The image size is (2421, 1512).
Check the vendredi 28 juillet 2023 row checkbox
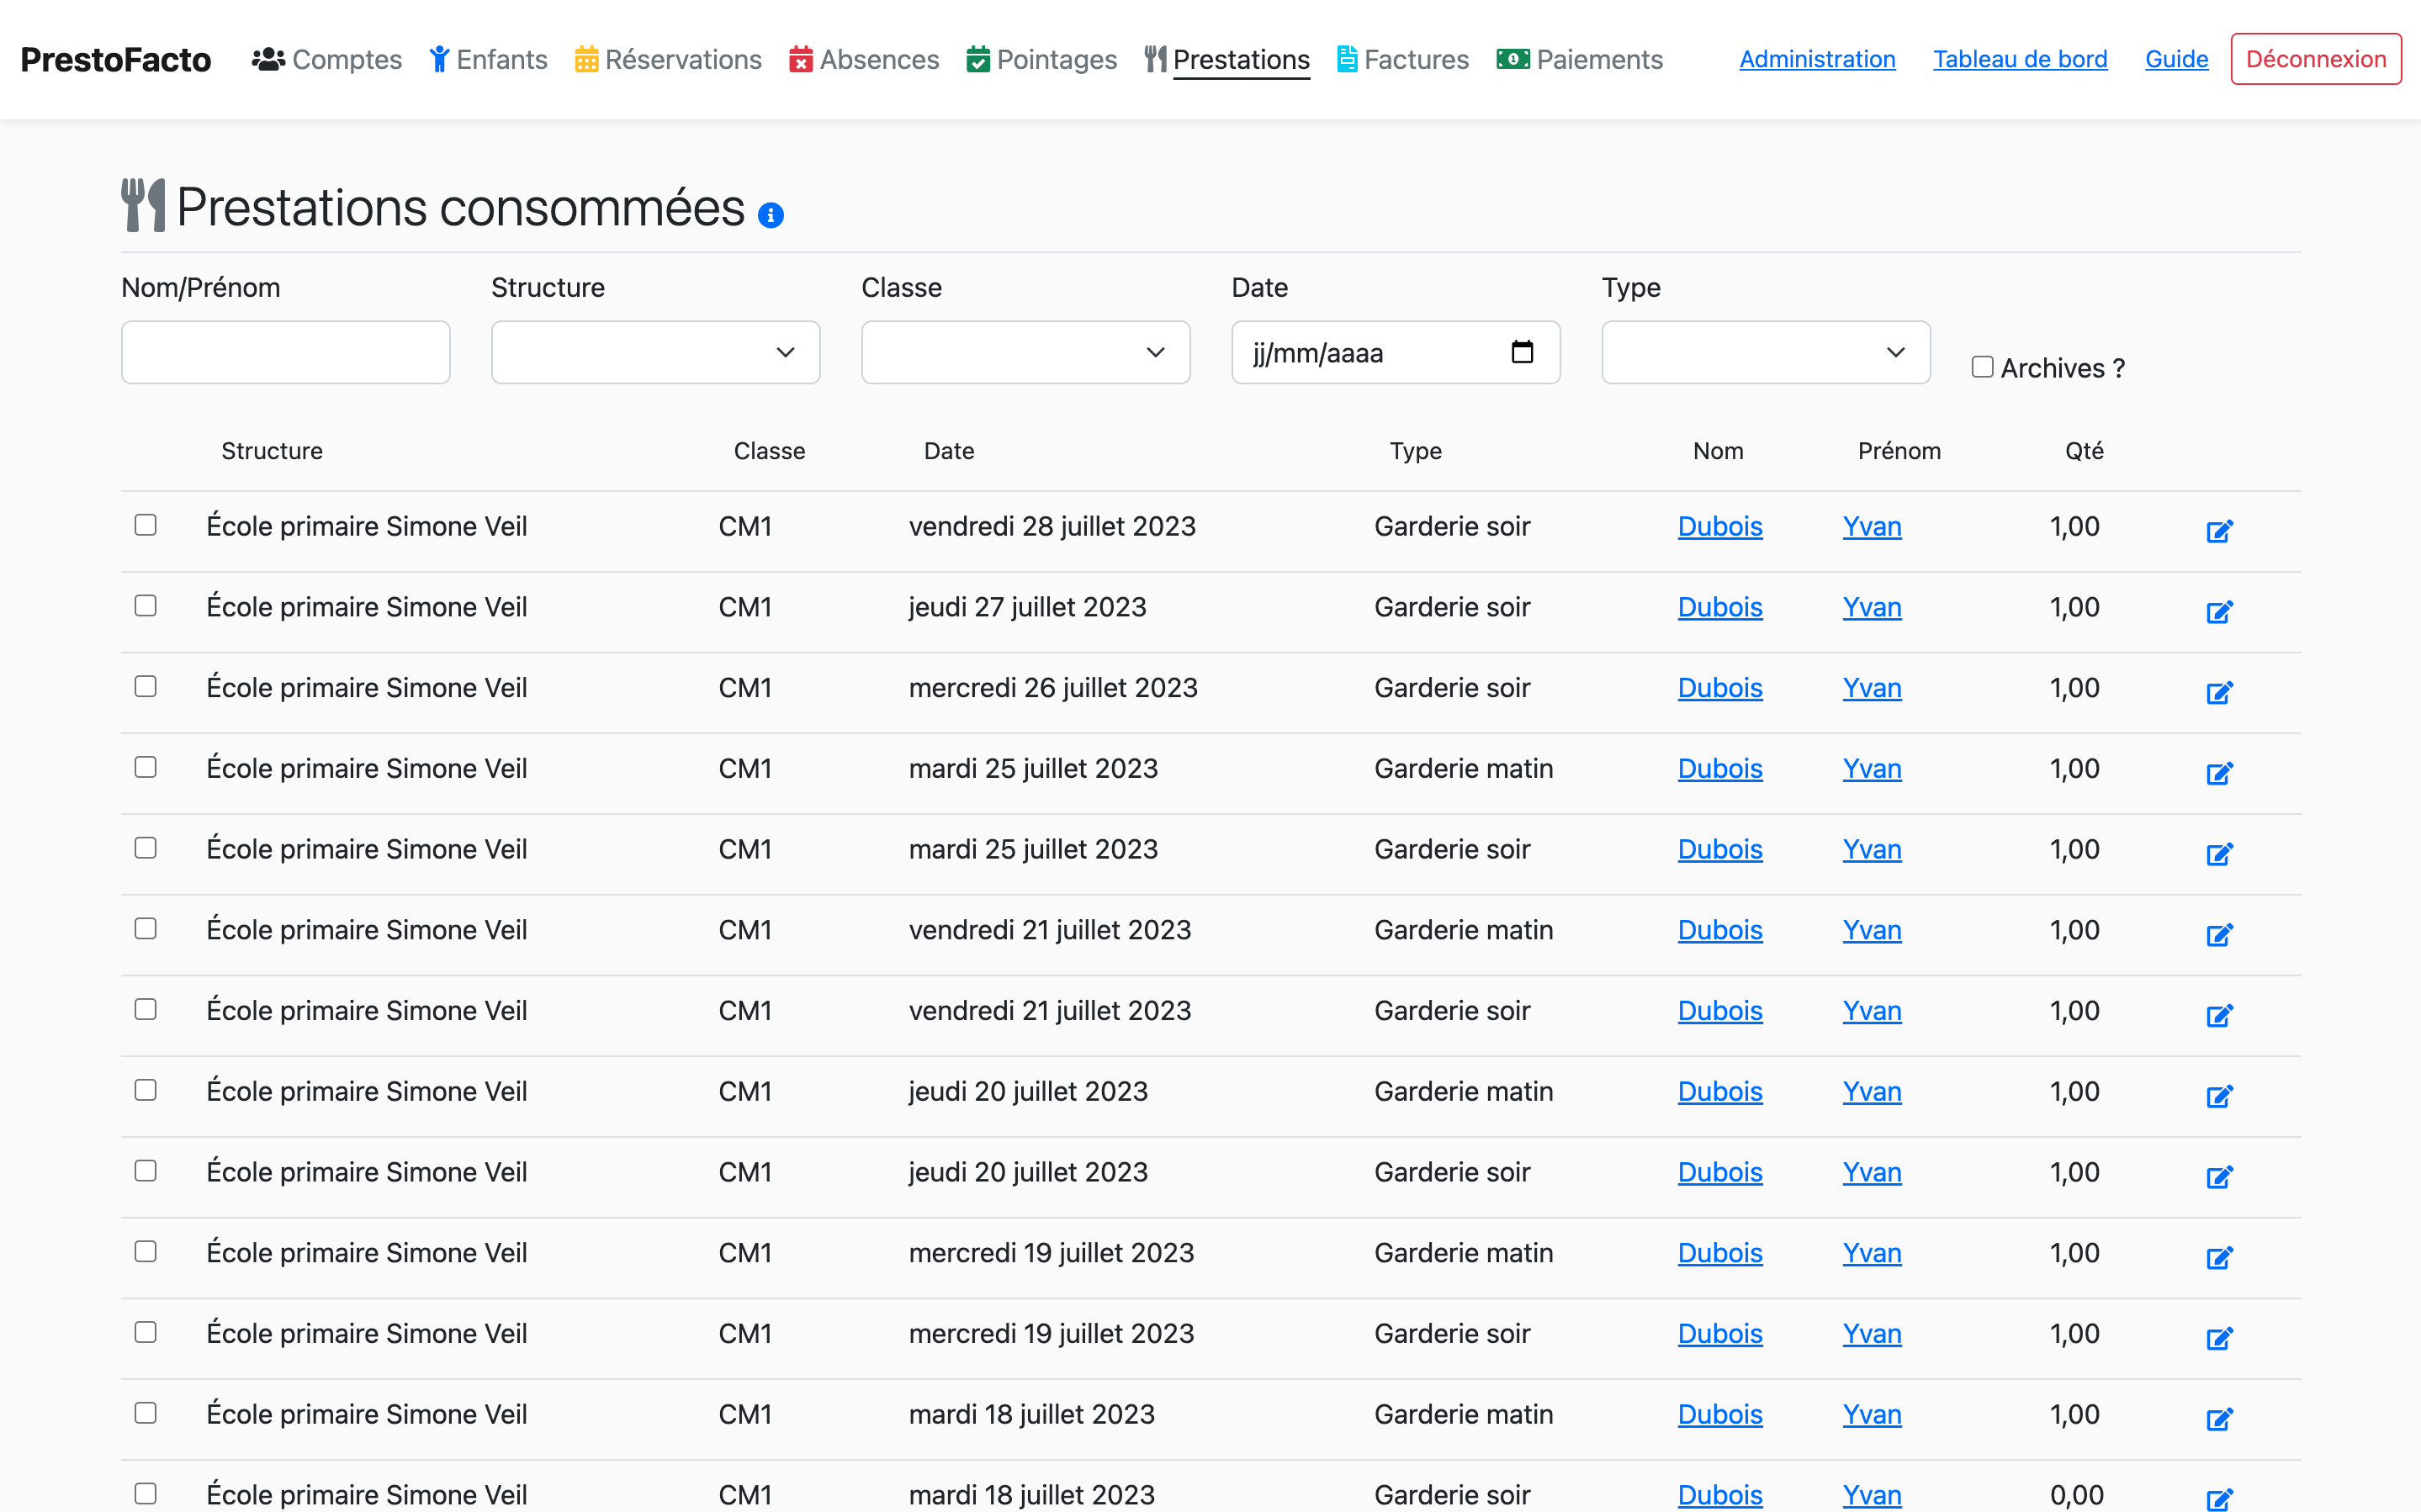click(x=146, y=525)
